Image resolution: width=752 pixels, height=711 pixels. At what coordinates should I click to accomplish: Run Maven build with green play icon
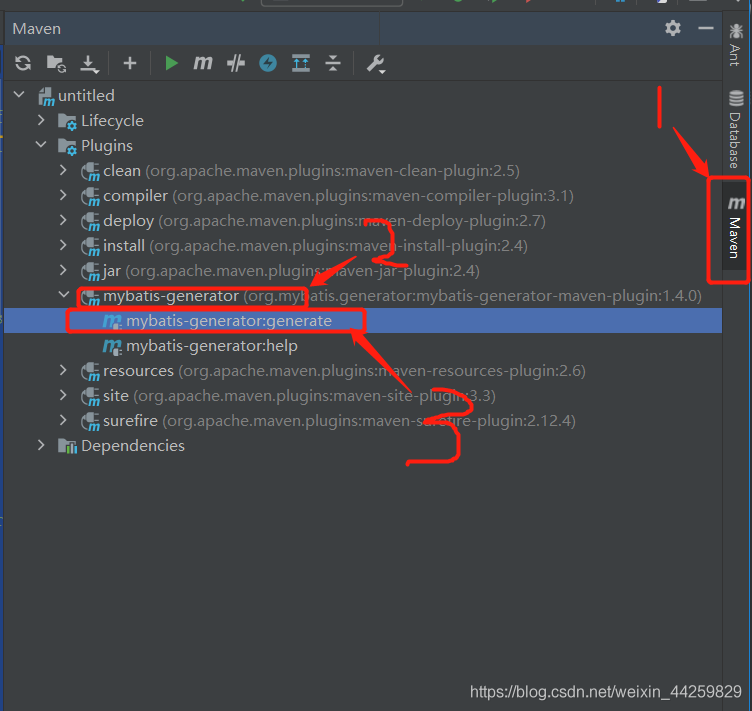tap(171, 63)
